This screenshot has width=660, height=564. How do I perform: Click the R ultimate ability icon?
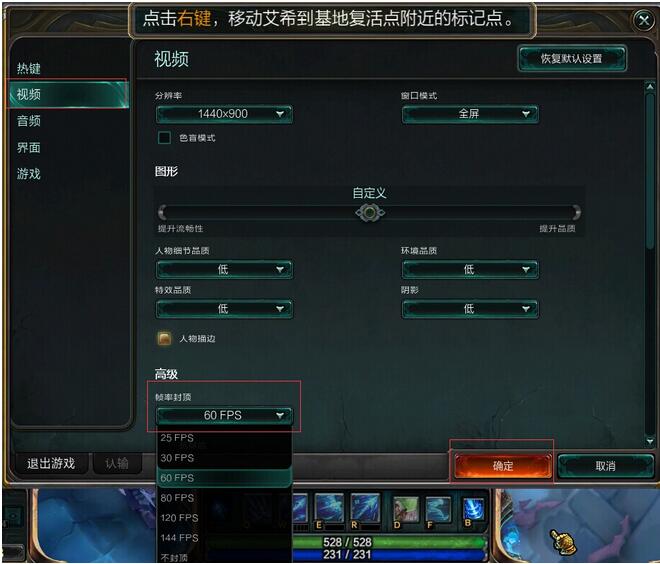365,507
